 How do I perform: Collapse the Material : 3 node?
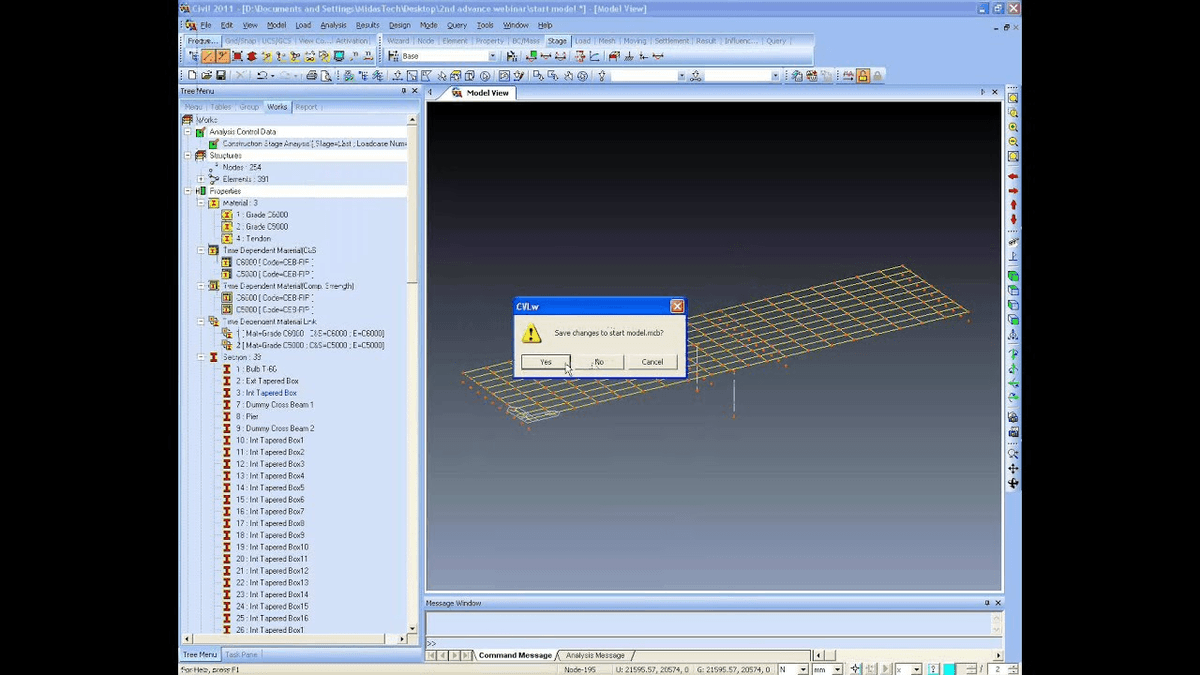[200, 203]
